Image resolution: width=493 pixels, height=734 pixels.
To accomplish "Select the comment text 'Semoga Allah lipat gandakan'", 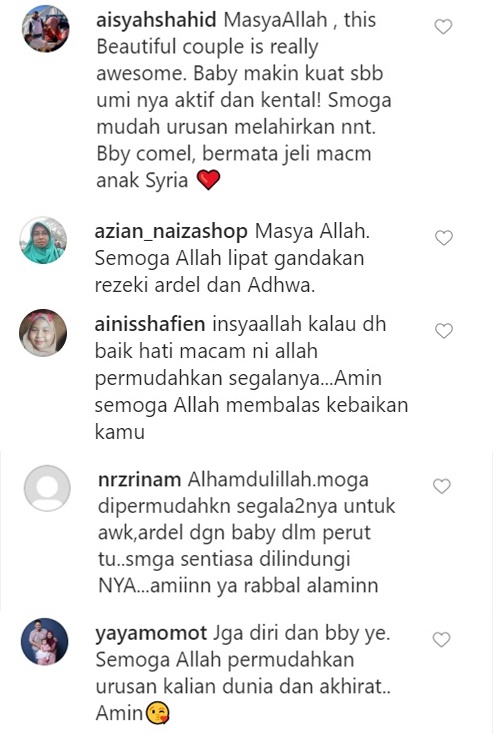I will click(229, 258).
